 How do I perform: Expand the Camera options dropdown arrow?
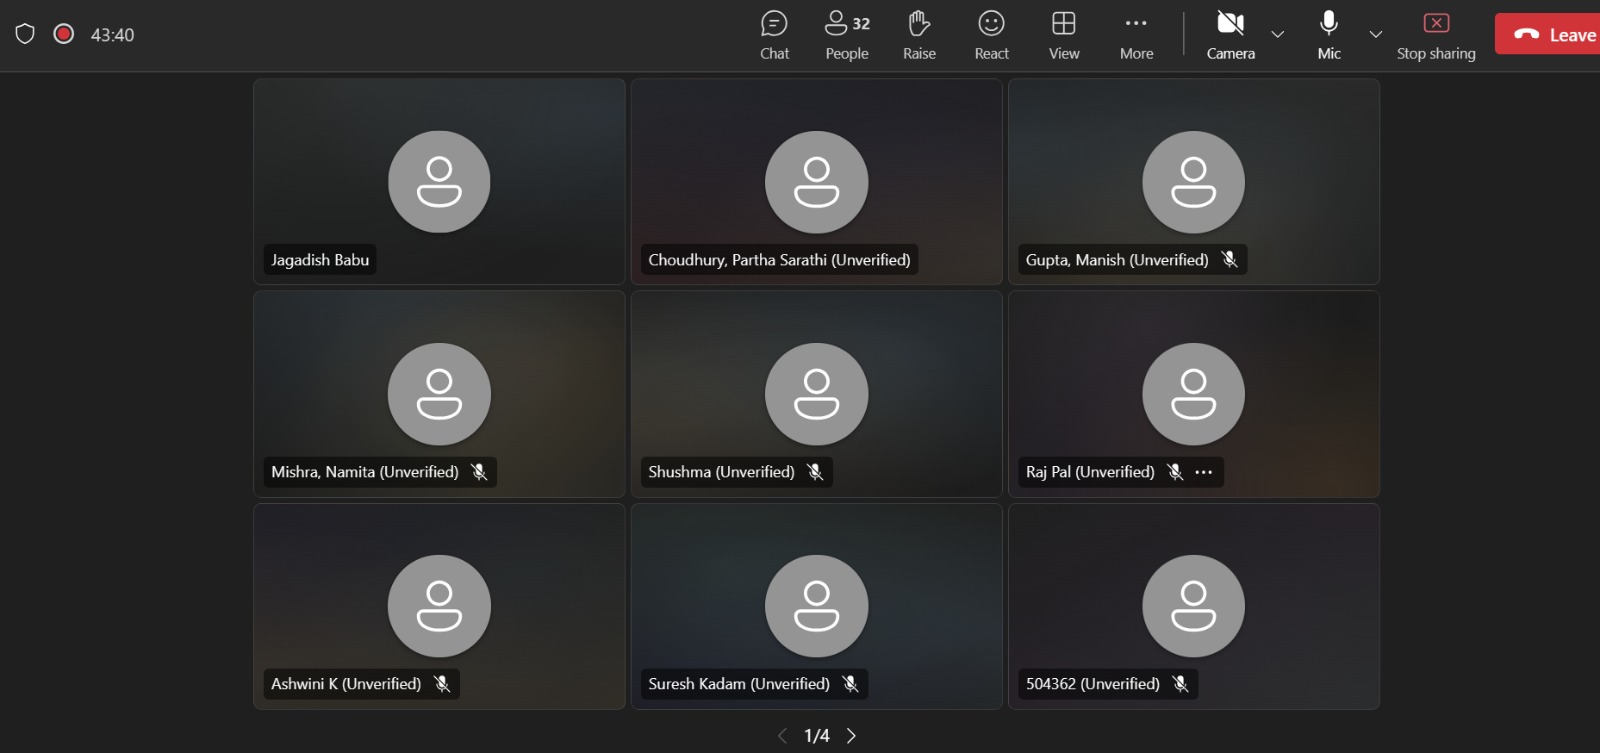coord(1277,34)
